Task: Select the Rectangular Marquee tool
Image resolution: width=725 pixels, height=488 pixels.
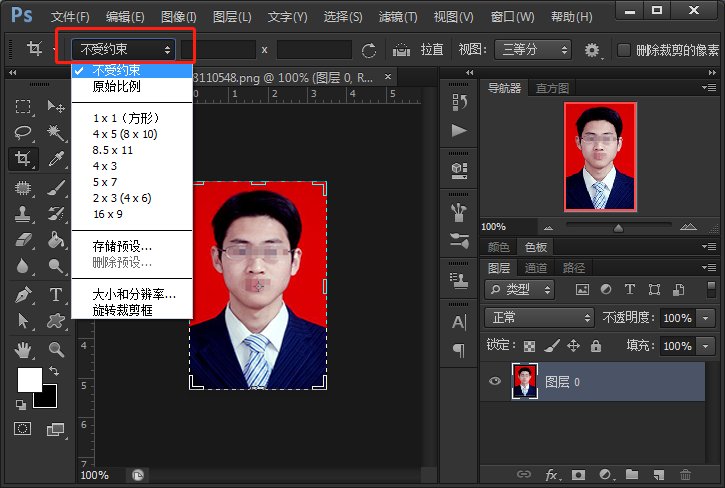Action: tap(23, 106)
